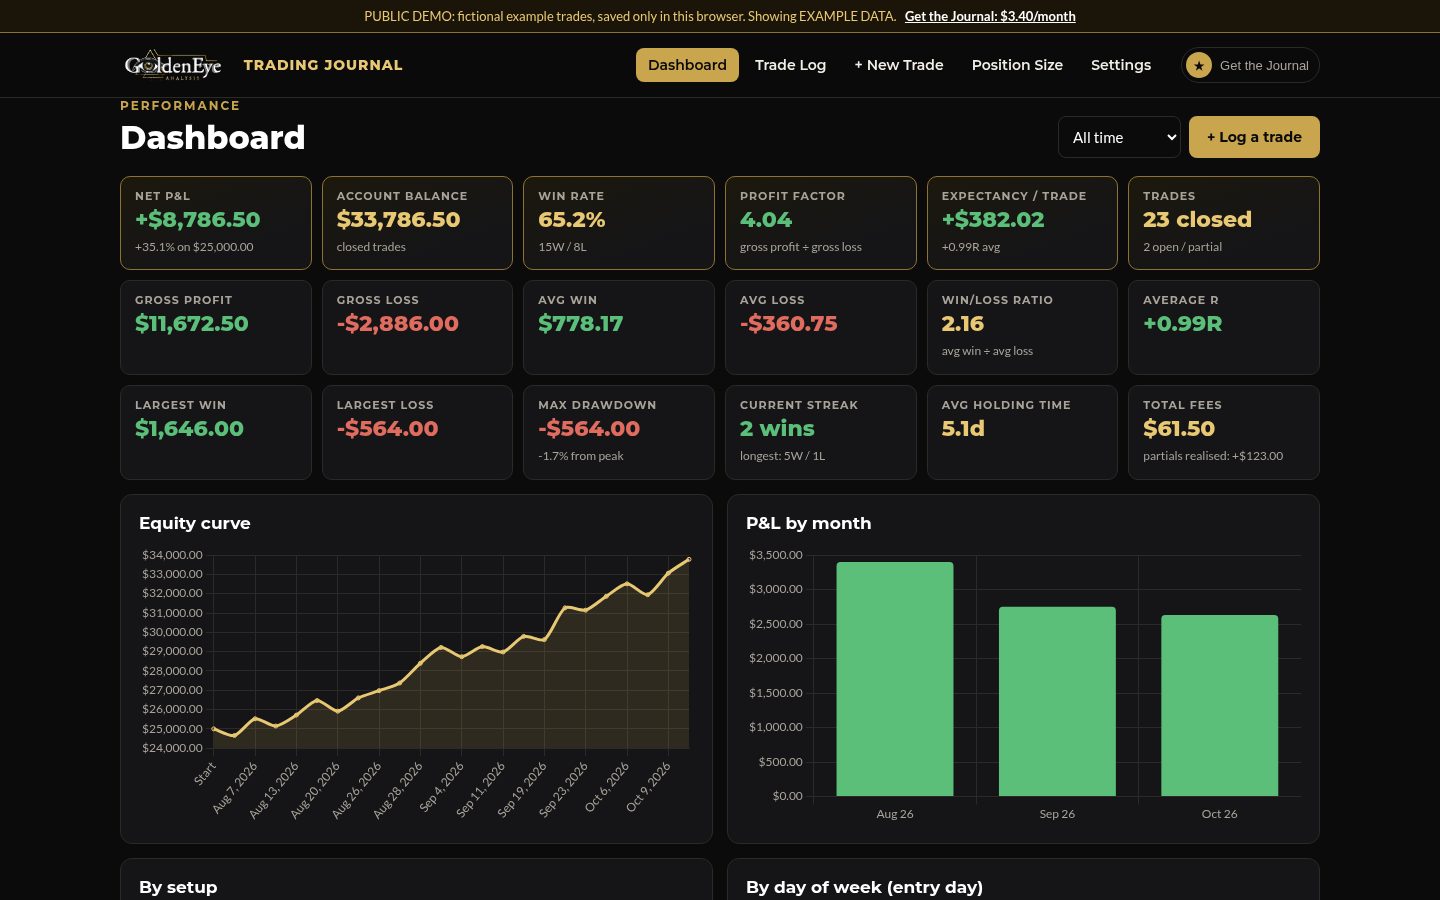
Task: Click the Average R +0.99R value
Action: point(1183,323)
